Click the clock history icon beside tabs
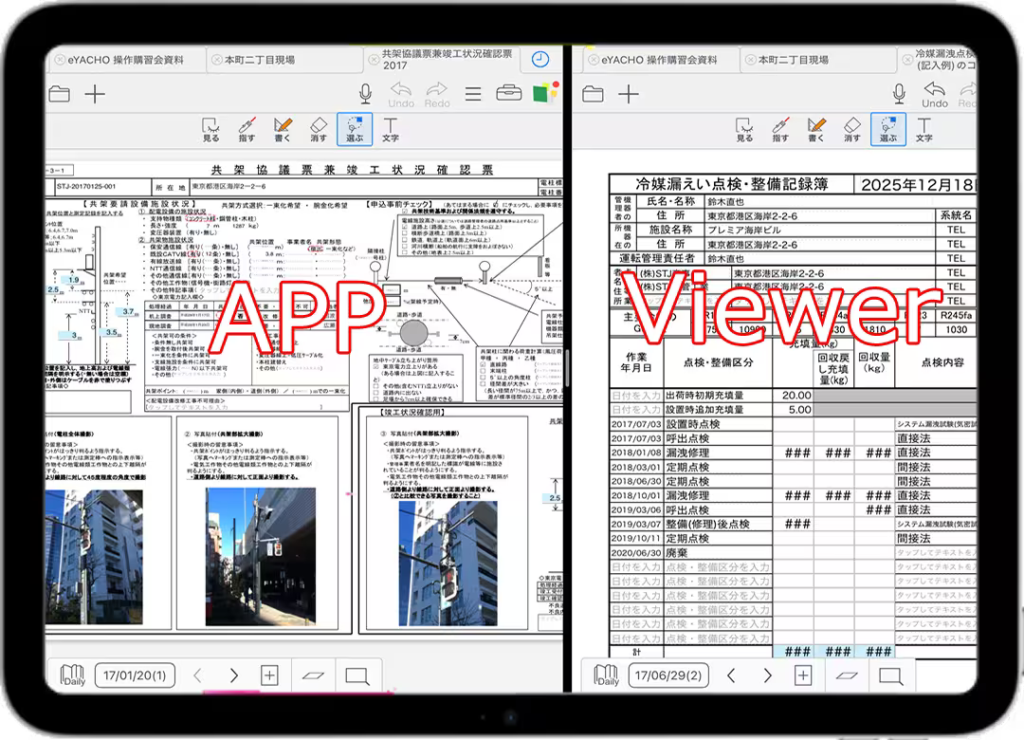The image size is (1024, 740). point(540,60)
